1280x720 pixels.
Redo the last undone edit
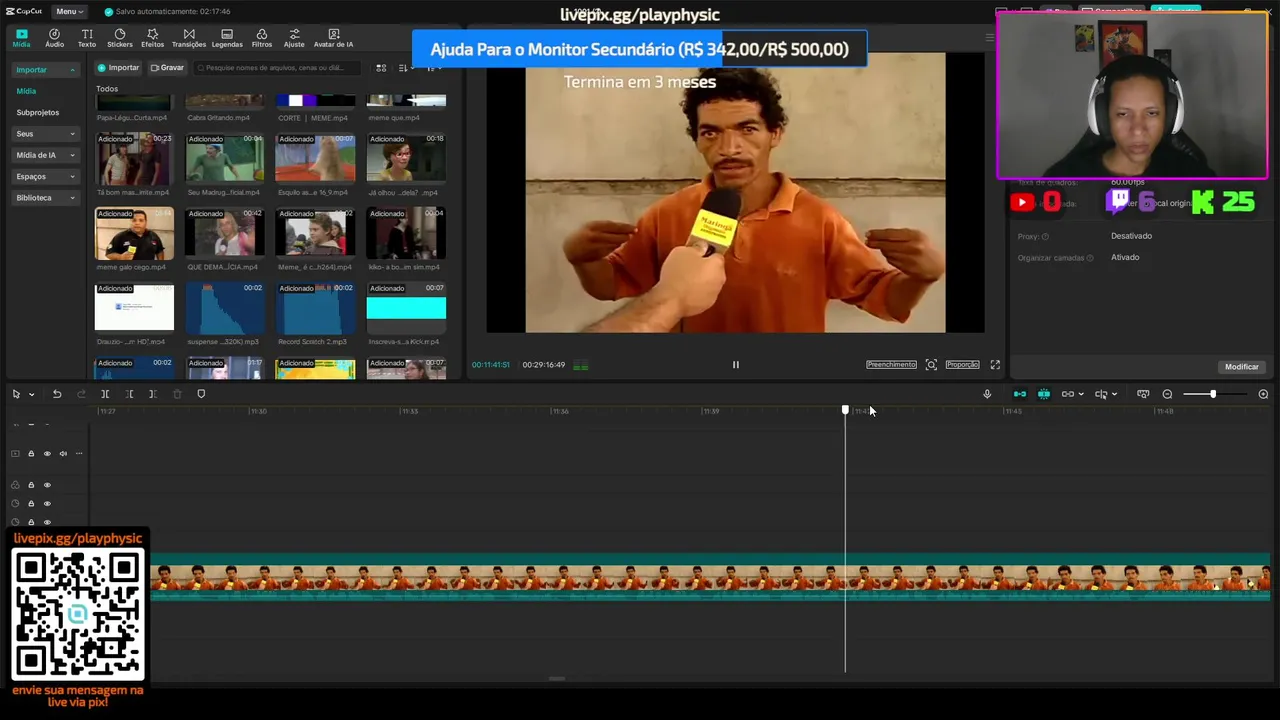[81, 394]
